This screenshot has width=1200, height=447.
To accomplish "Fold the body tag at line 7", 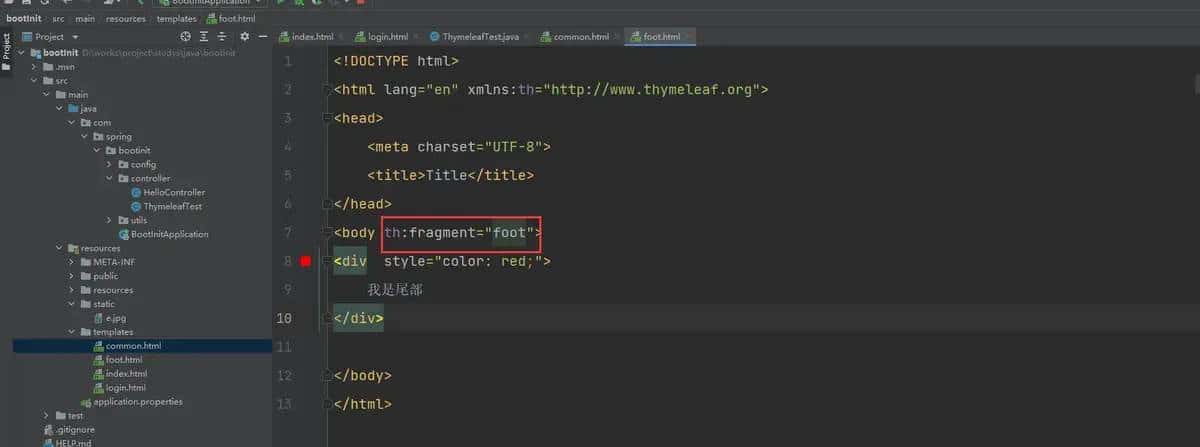I will point(326,233).
